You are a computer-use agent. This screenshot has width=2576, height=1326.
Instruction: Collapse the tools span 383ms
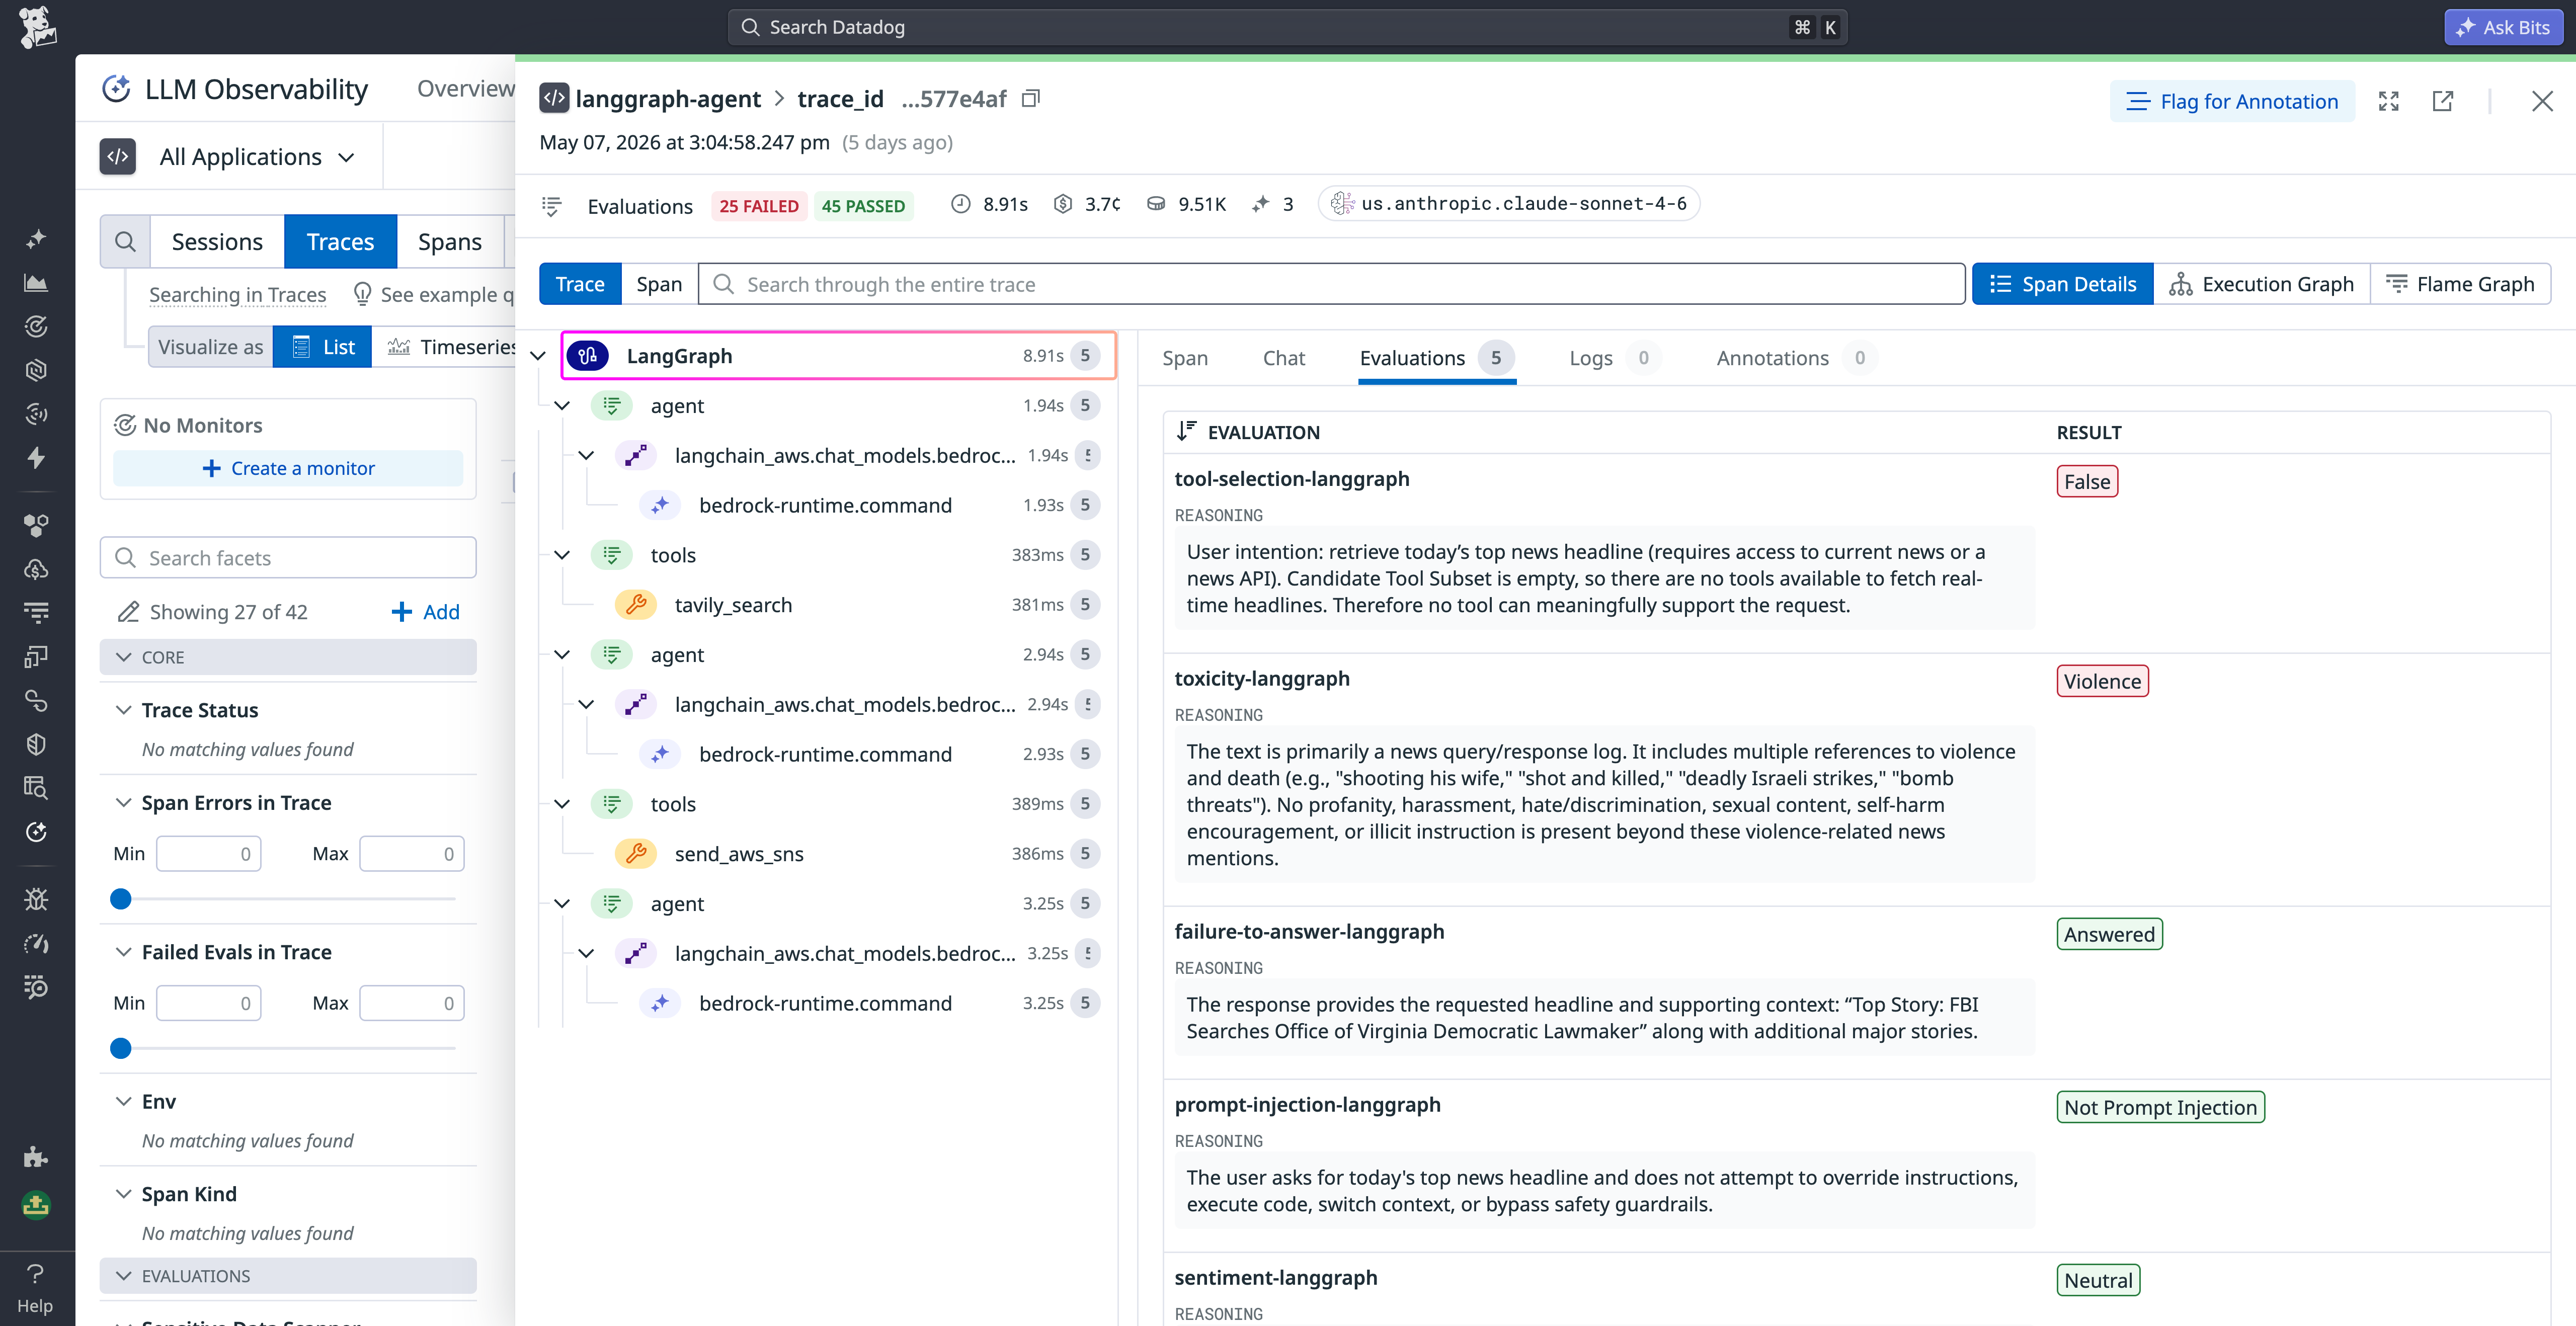point(562,555)
